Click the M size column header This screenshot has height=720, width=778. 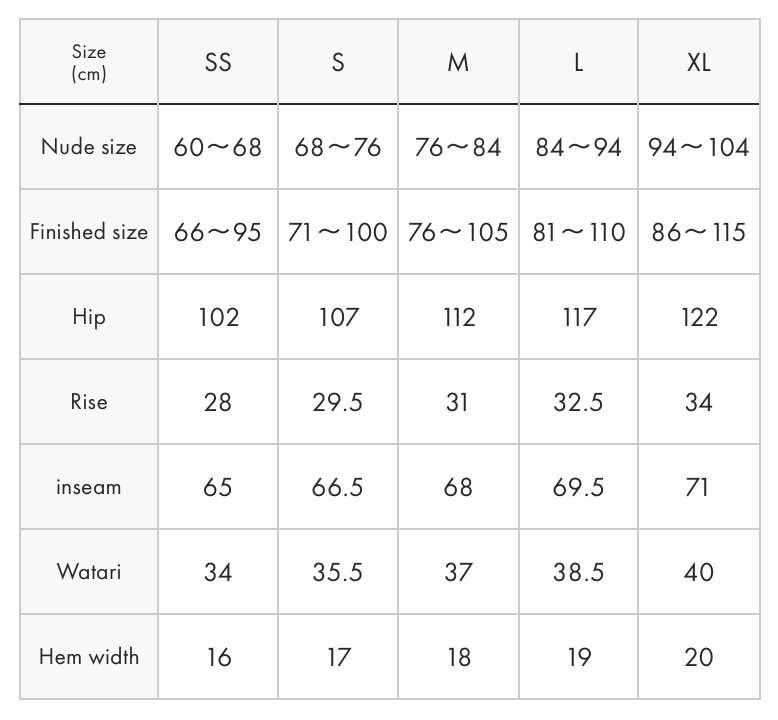pos(458,62)
